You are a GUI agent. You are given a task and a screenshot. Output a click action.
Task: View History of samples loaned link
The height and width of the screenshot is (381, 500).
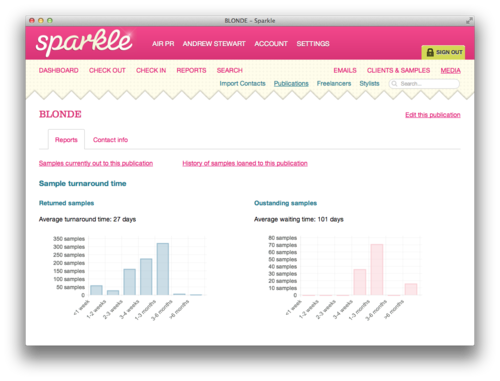tap(245, 163)
